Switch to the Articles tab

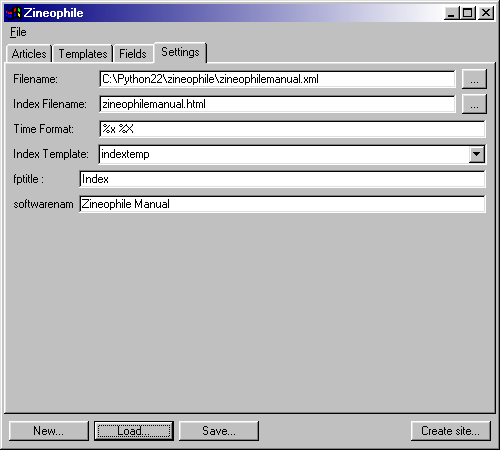[29, 54]
